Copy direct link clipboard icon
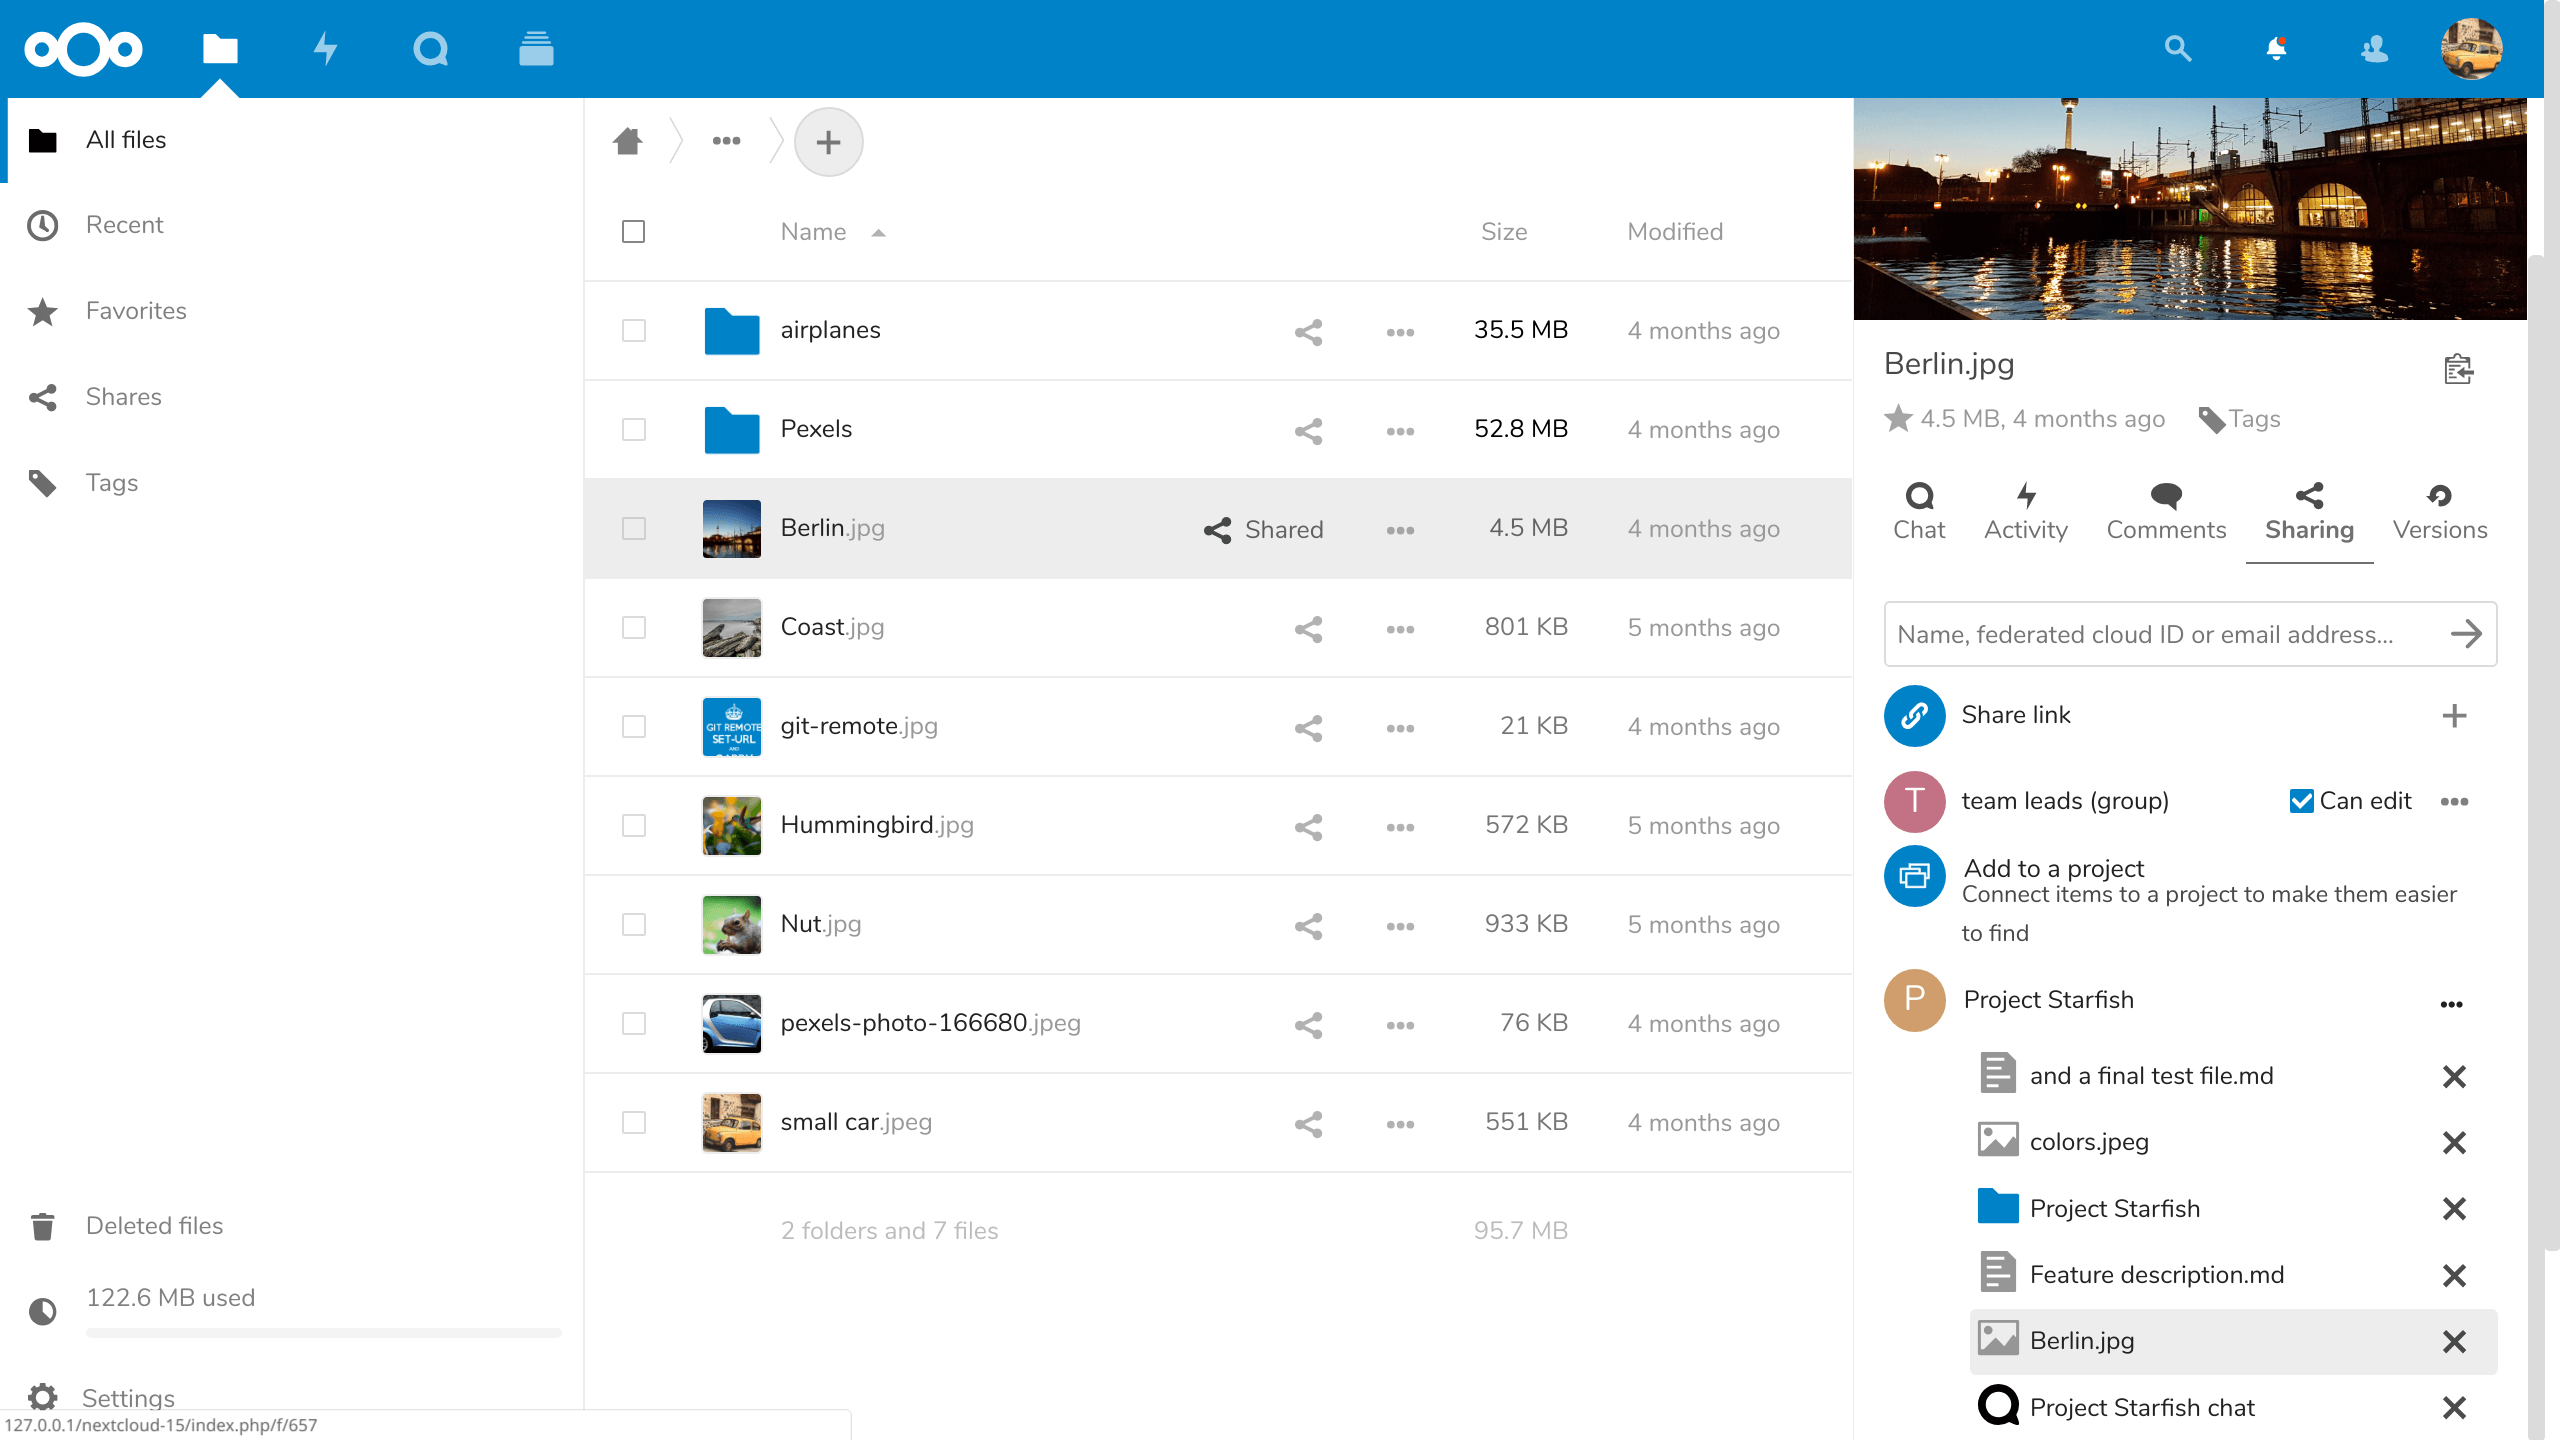The height and width of the screenshot is (1440, 2560). pos(2459,369)
